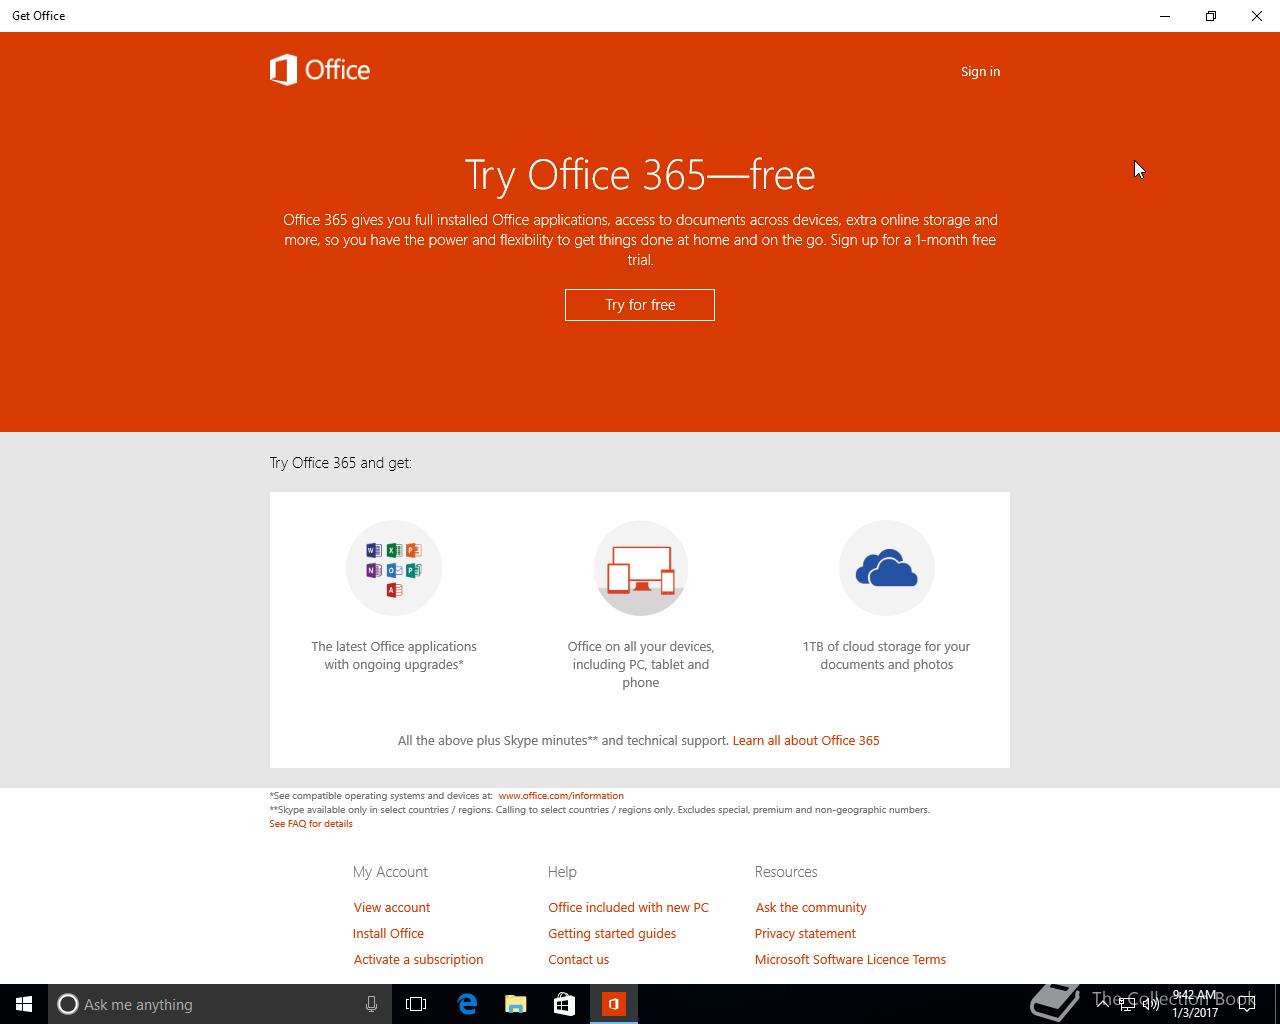This screenshot has height=1024, width=1280.
Task: Open Install Office link
Action: 388,934
